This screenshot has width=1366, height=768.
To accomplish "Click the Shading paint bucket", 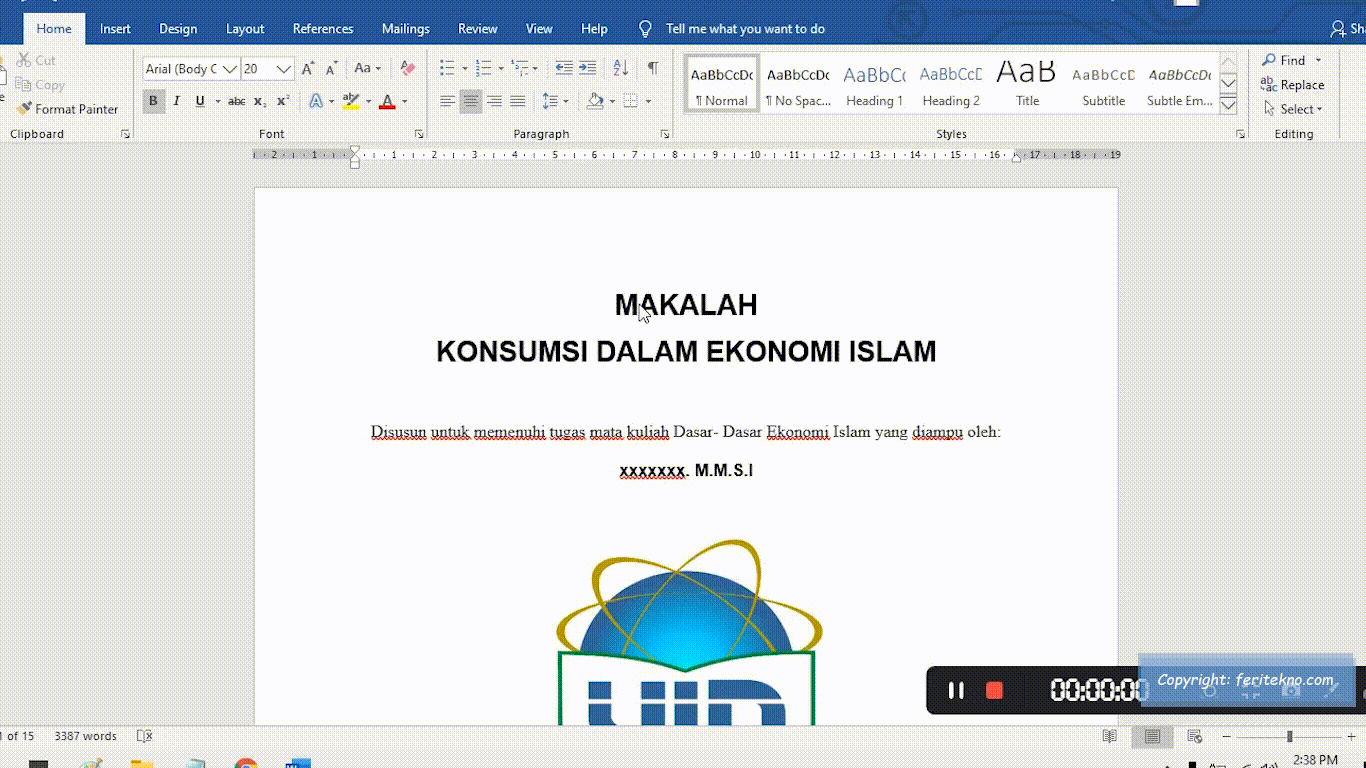I will tap(596, 101).
